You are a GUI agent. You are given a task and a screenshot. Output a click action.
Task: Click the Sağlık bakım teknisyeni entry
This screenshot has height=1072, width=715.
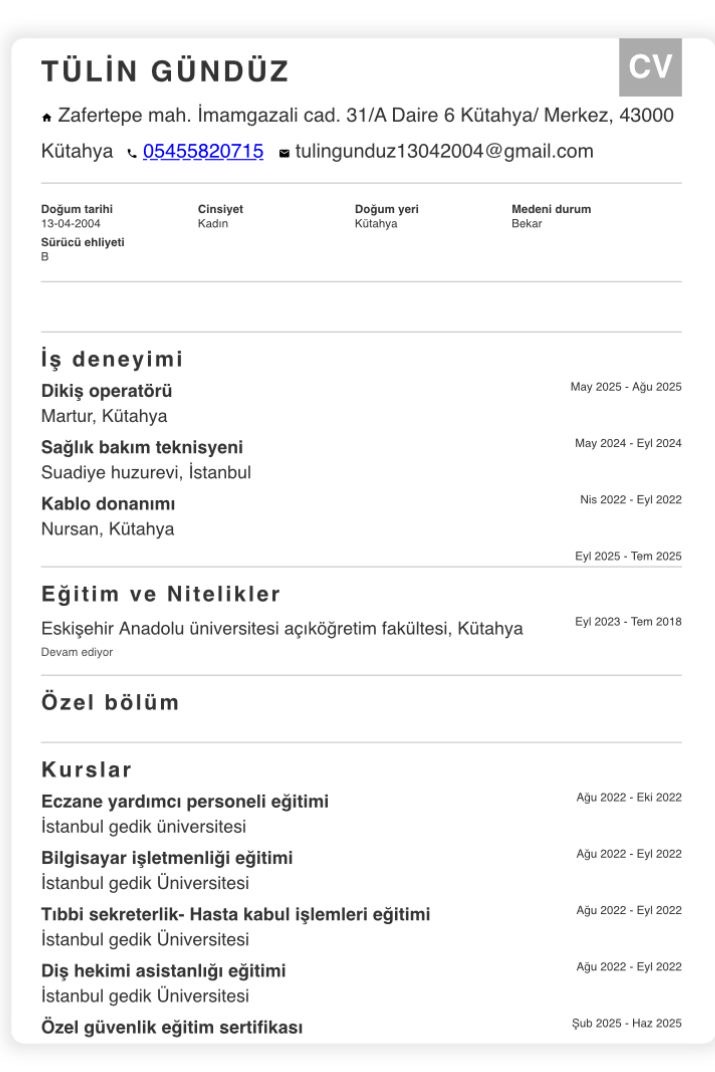[x=142, y=447]
